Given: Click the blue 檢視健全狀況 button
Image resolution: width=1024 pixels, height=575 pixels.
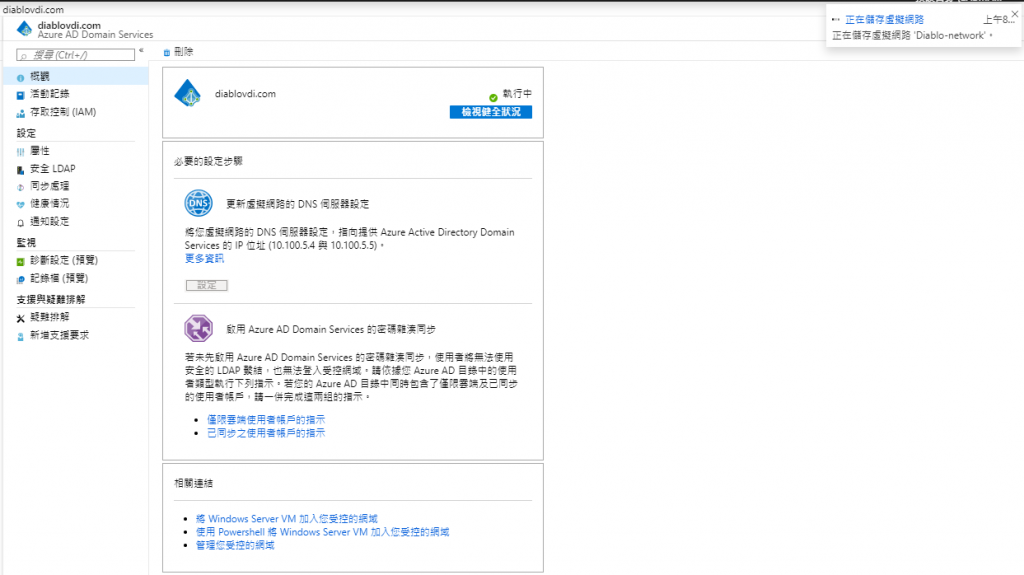Looking at the screenshot, I should pyautogui.click(x=490, y=112).
